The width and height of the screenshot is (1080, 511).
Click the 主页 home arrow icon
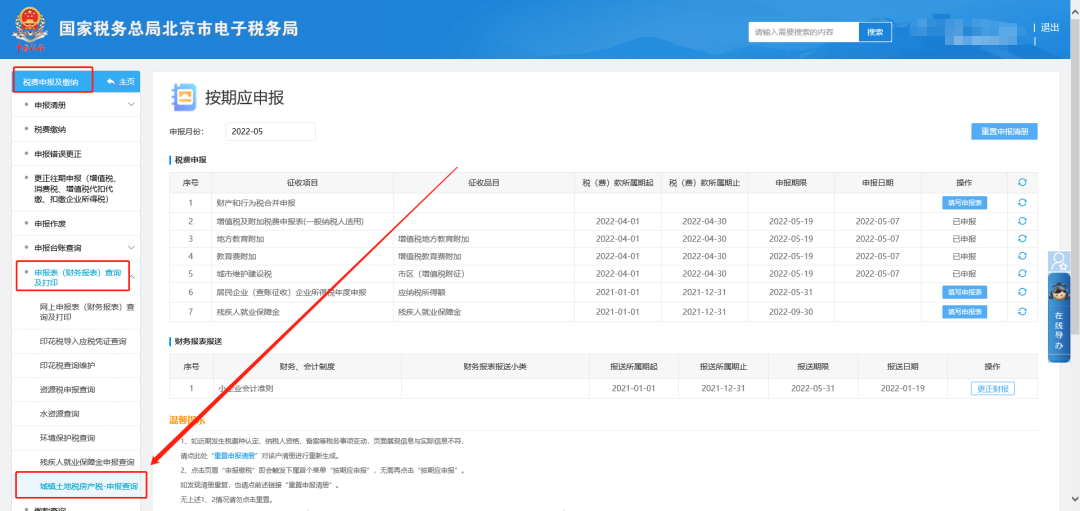109,82
